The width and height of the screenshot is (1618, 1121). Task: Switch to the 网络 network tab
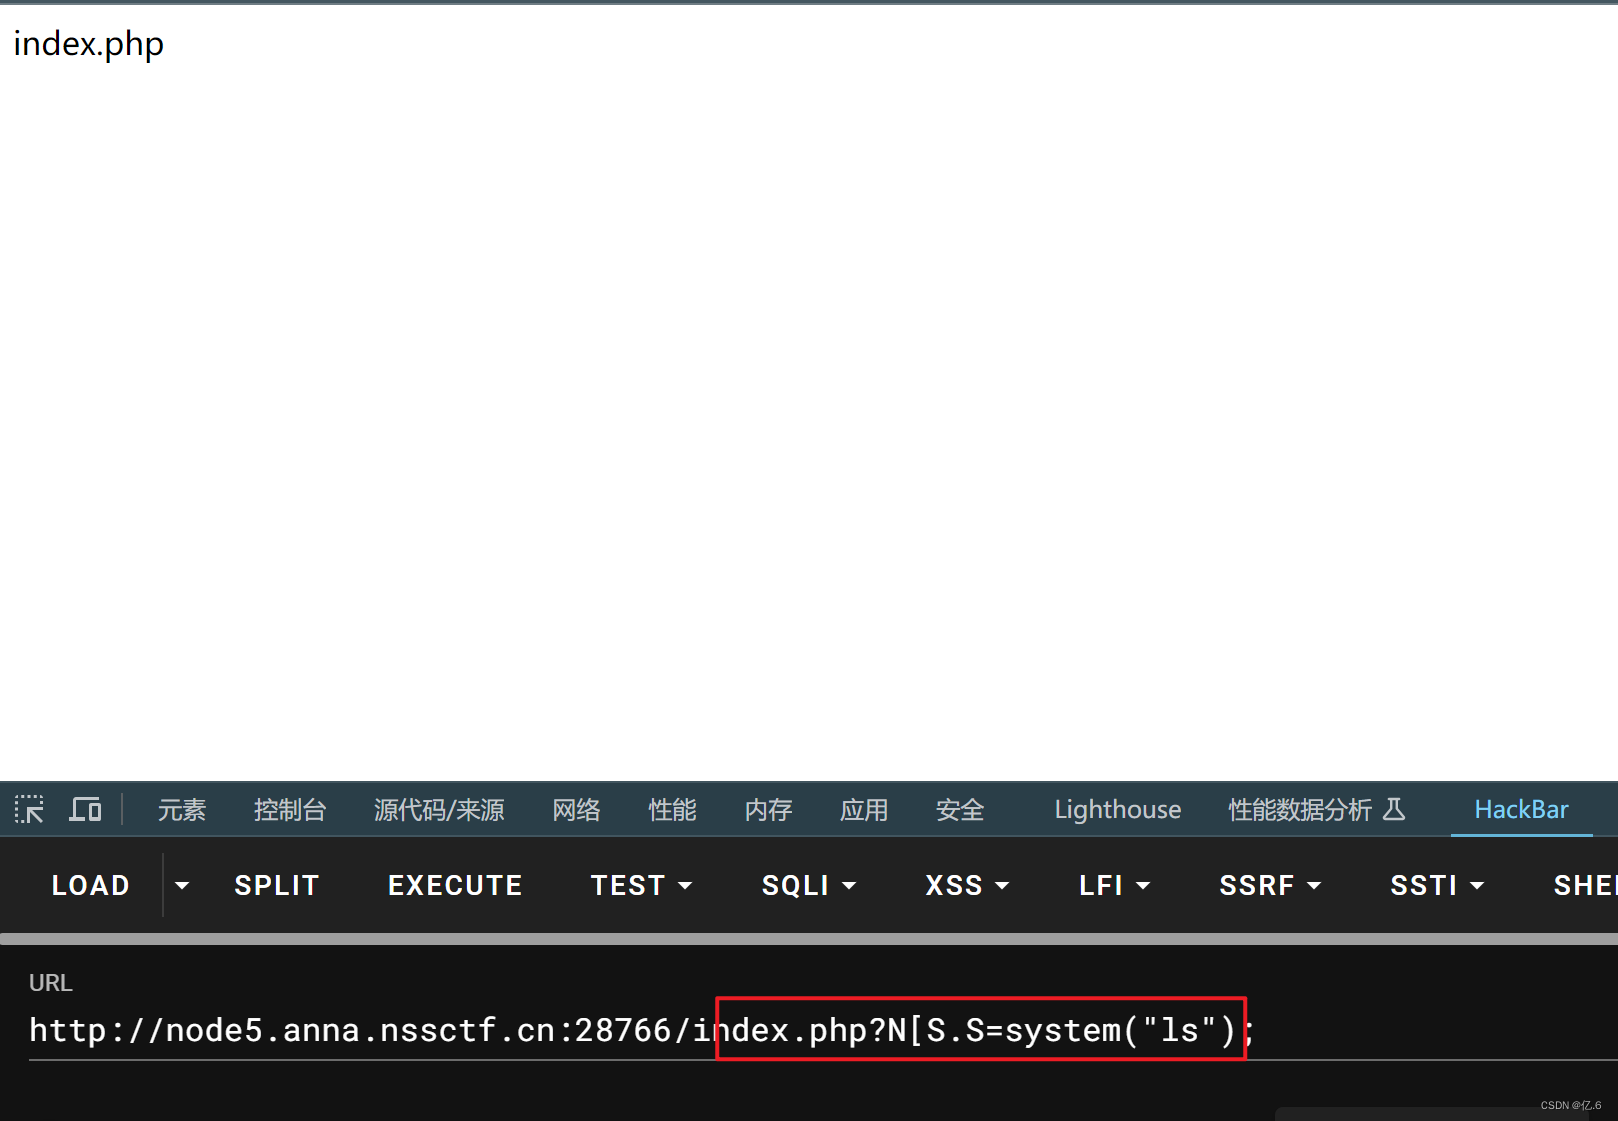click(576, 809)
